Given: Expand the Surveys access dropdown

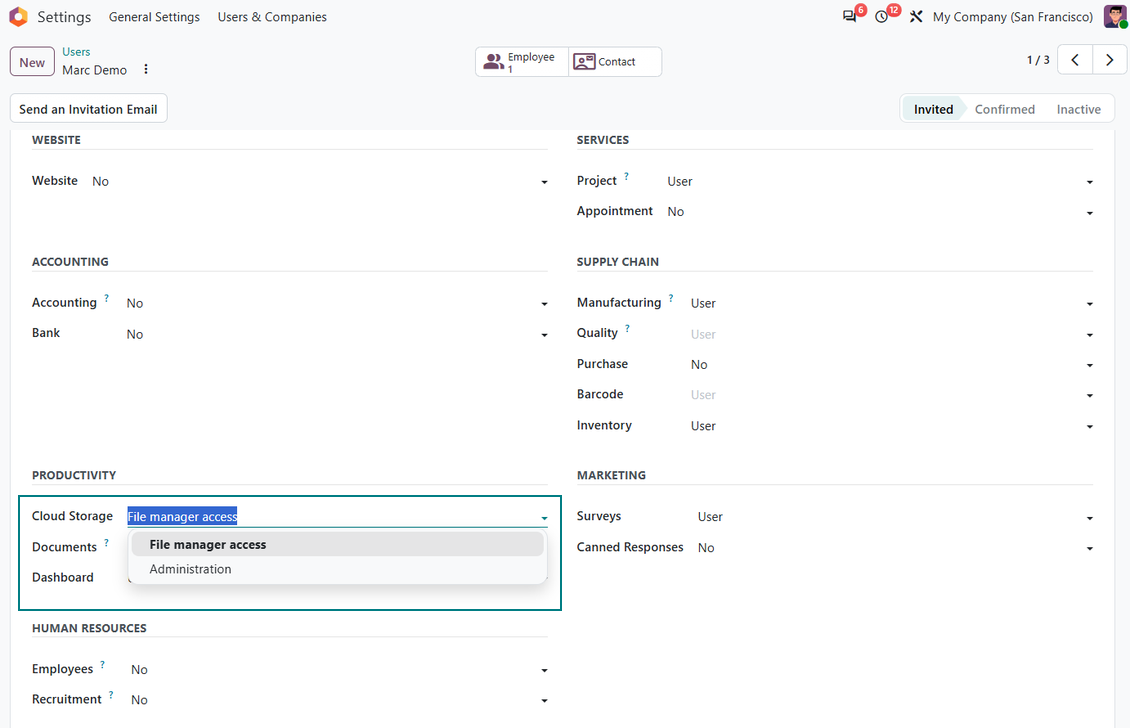Looking at the screenshot, I should click(x=1090, y=518).
